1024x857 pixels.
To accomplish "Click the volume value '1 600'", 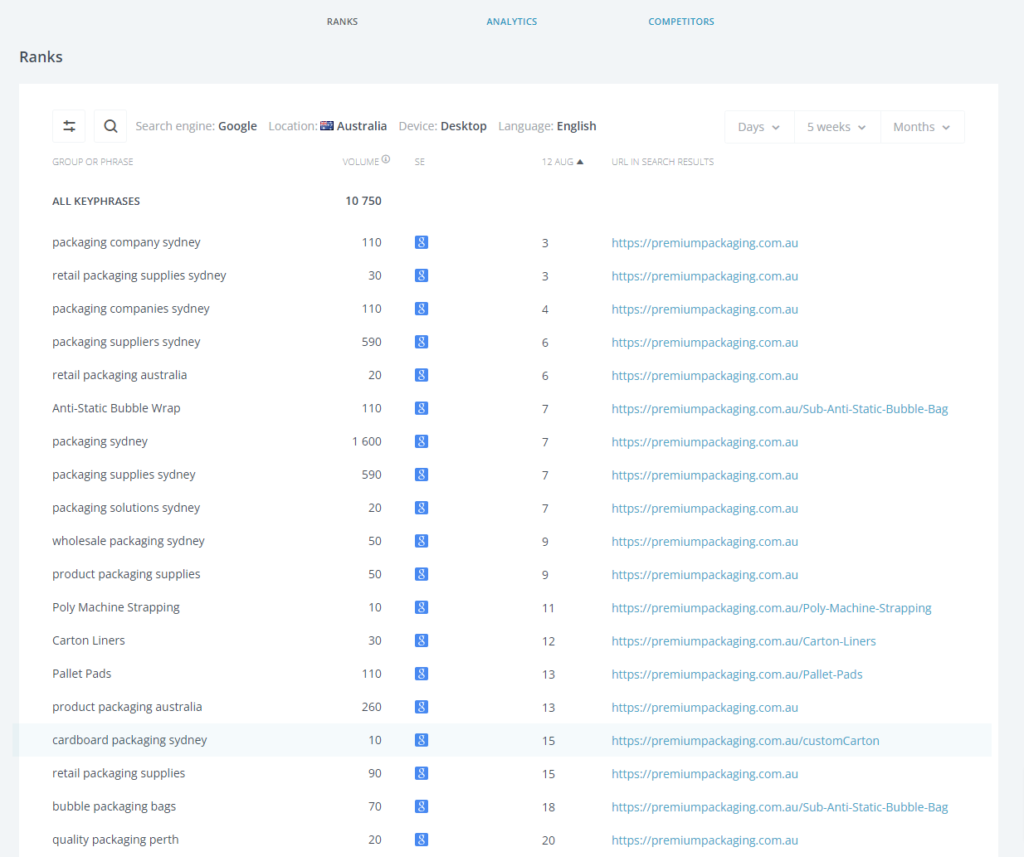I will tap(366, 442).
